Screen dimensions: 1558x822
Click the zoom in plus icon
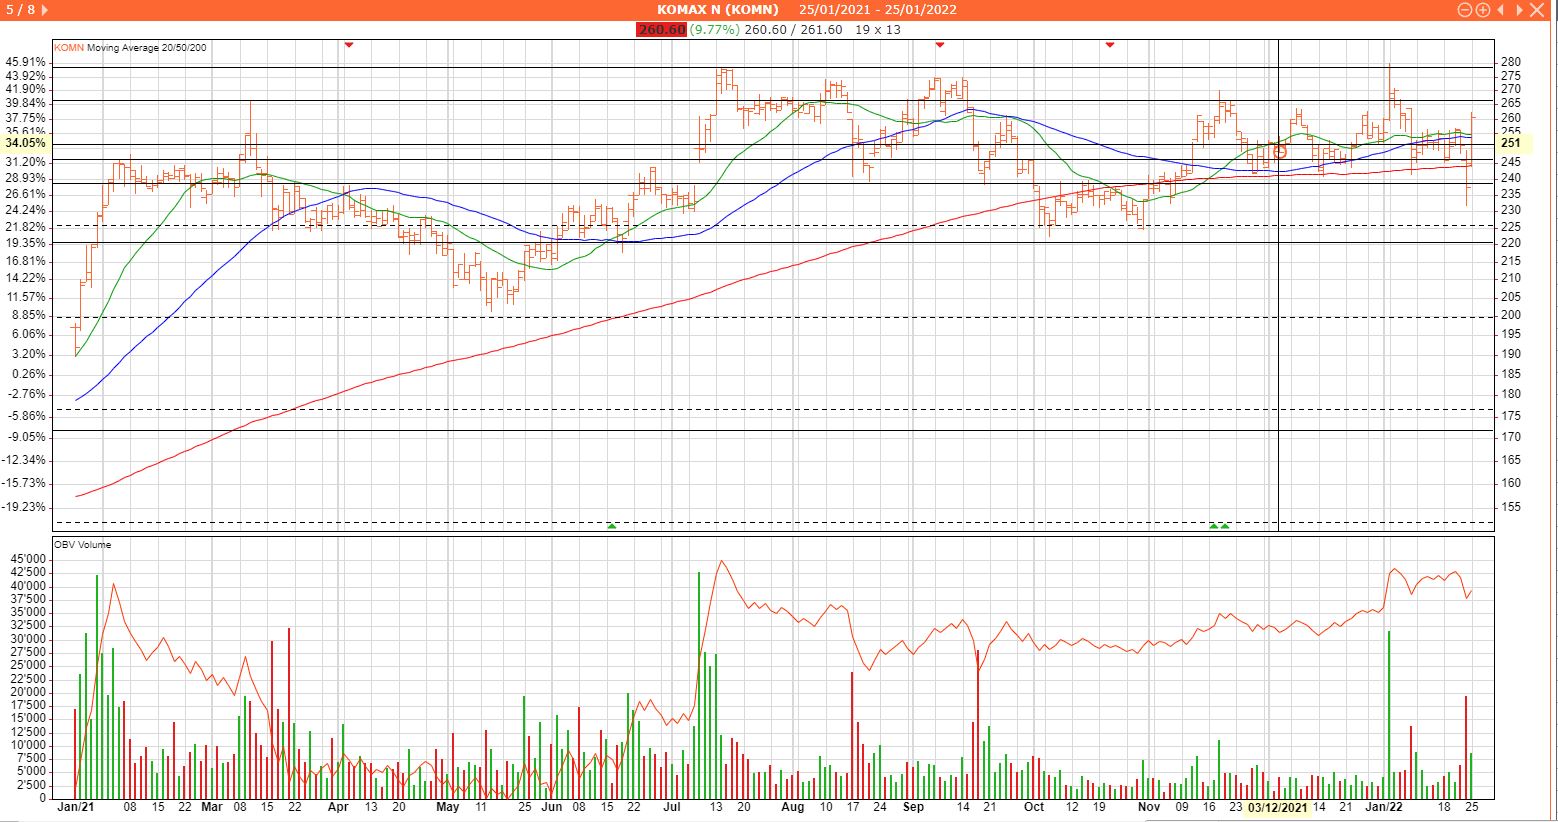1481,10
